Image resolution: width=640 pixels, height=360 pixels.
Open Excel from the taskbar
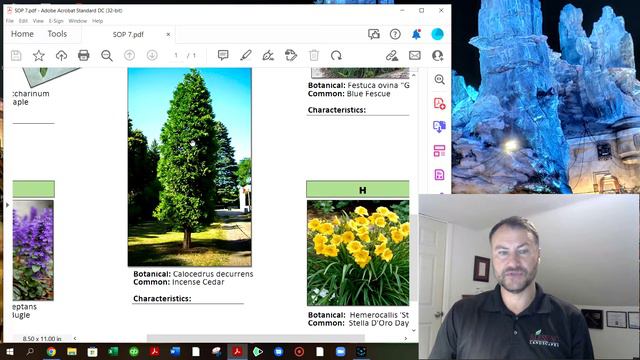[x=113, y=351]
